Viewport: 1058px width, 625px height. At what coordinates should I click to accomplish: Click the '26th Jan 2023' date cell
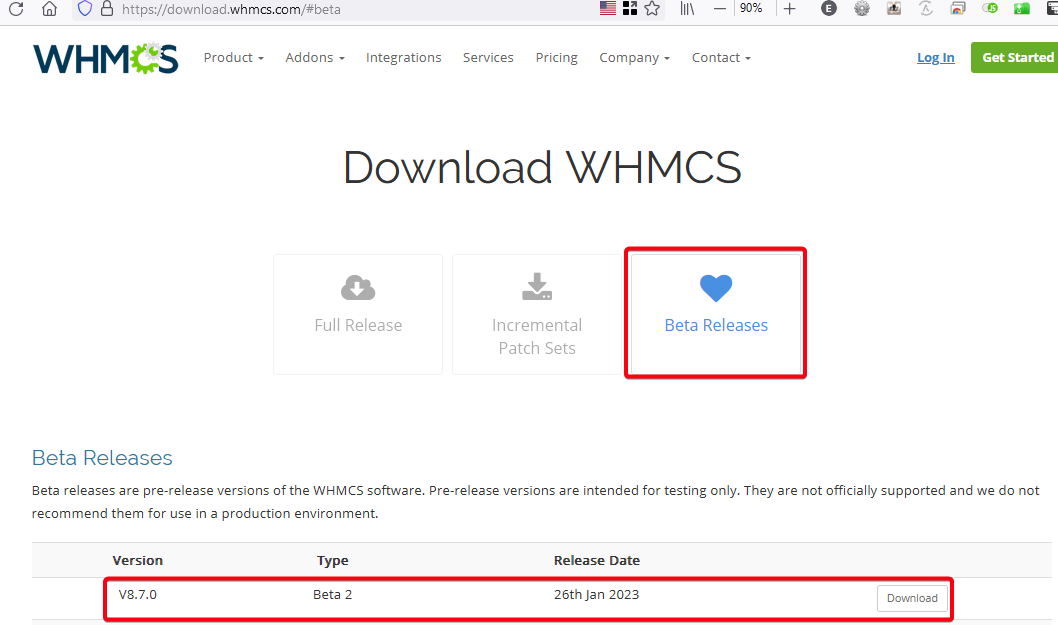point(596,595)
